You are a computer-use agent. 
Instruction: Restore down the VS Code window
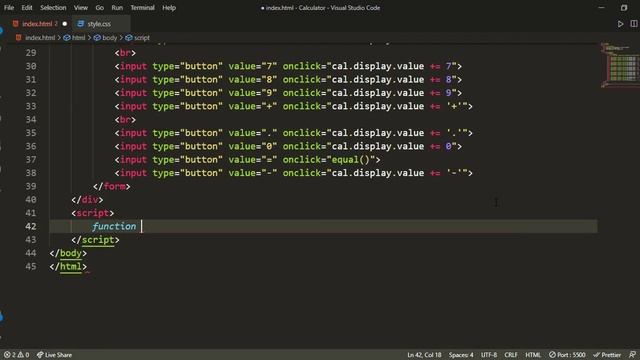pos(624,8)
